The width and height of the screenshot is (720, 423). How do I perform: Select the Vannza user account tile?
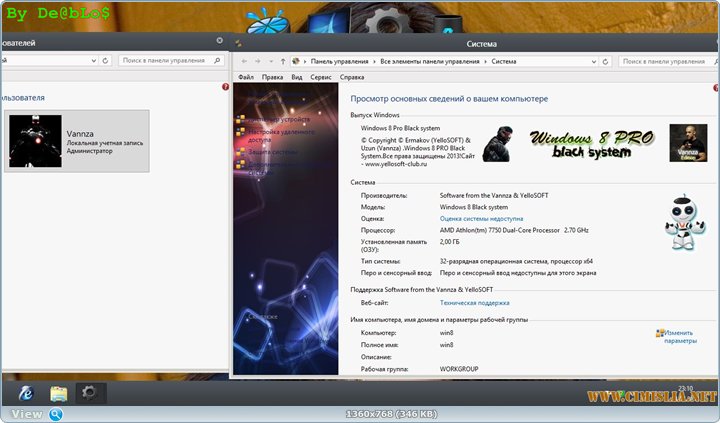77,141
